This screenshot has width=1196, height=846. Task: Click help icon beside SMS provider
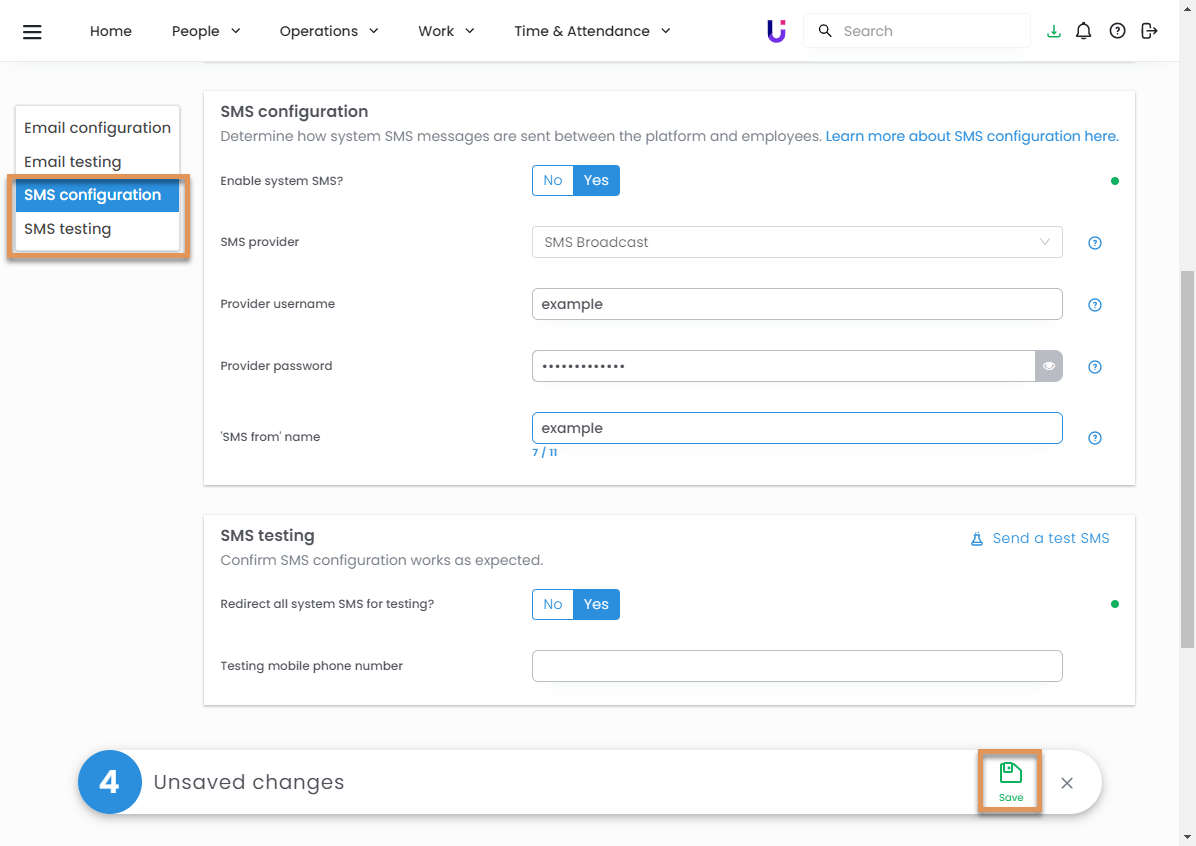[x=1094, y=243]
